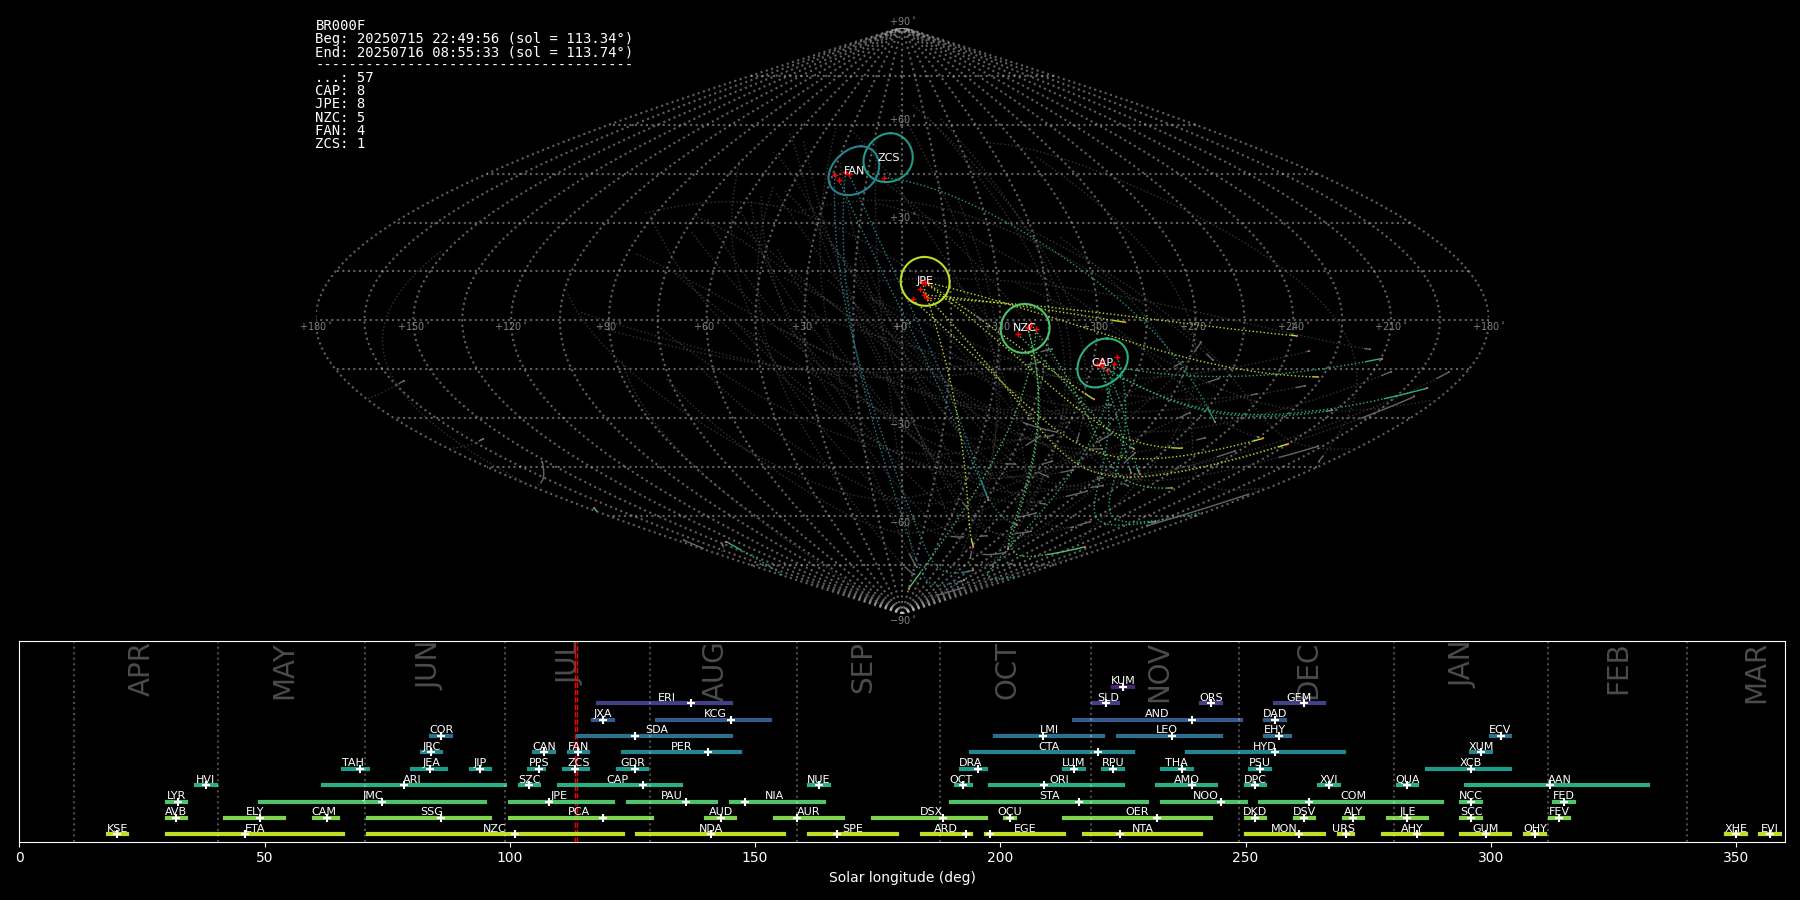Click the AUG month label in timeline
1800x900 pixels.
712,672
